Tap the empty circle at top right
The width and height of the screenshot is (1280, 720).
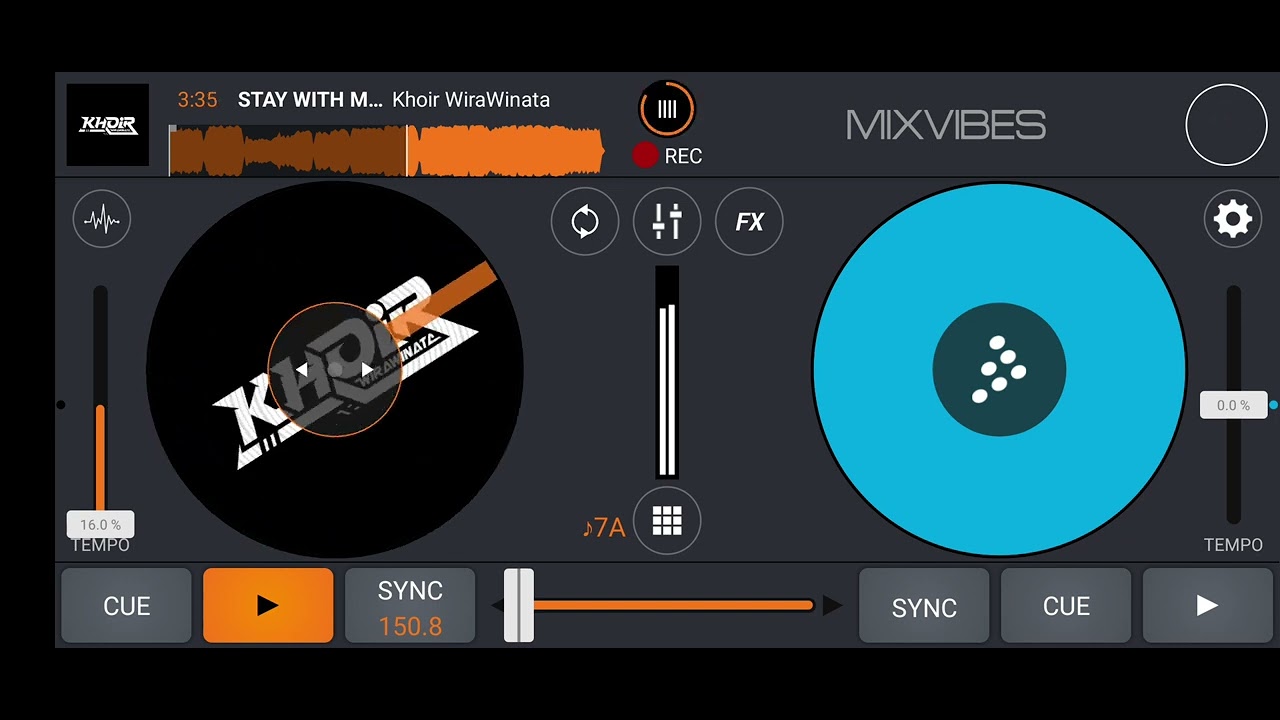click(x=1226, y=125)
